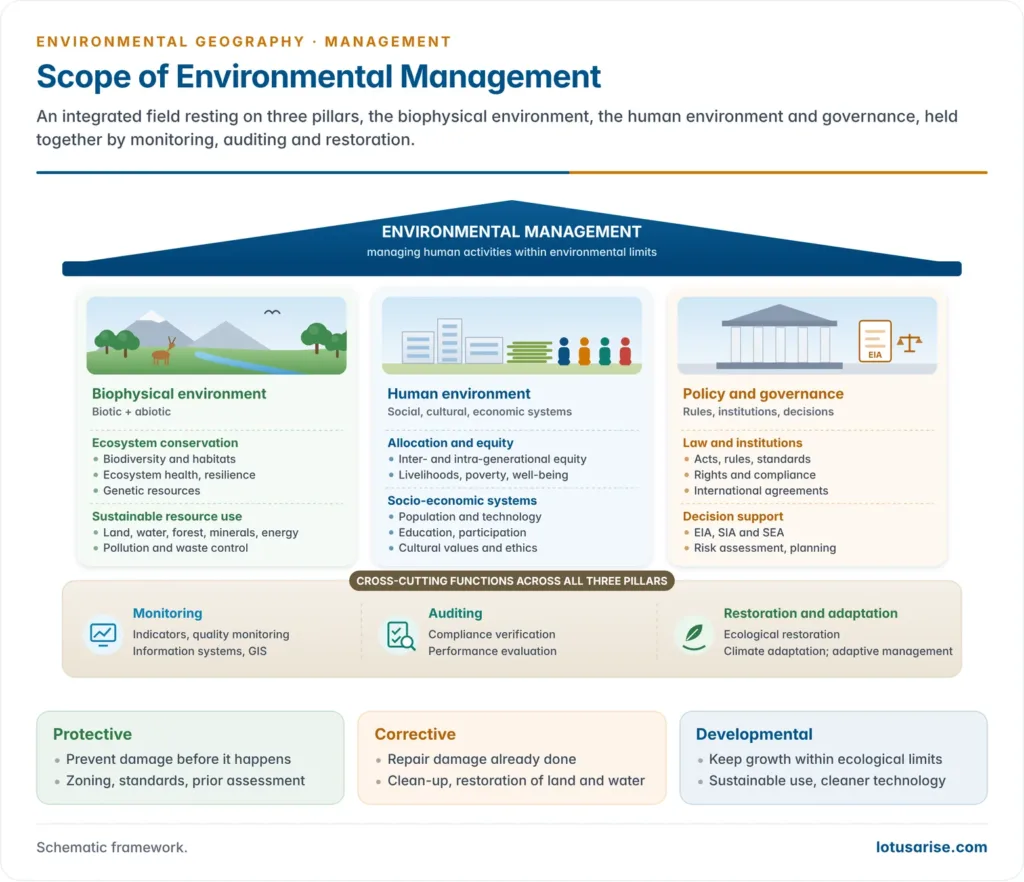Select the Developmental card heading

(754, 734)
